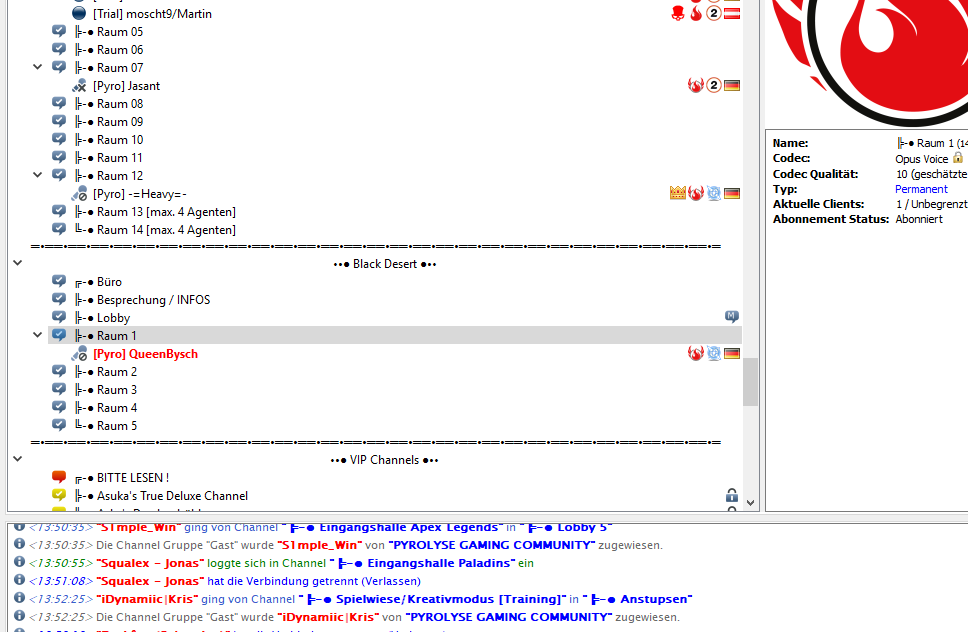The image size is (968, 632).
Task: Click the 13:50:55 timestamp in the log
Action: pyautogui.click(x=60, y=563)
